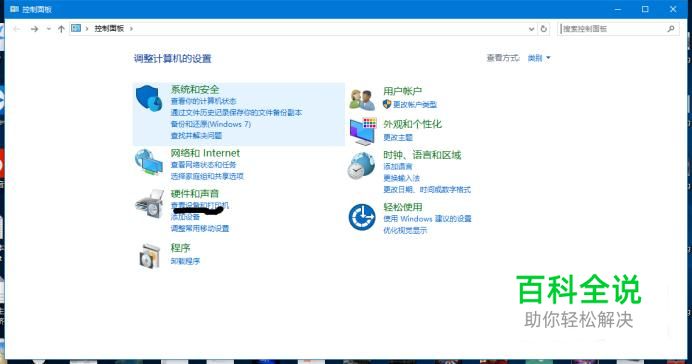
Task: Click the search magnifier icon
Action: tap(671, 29)
